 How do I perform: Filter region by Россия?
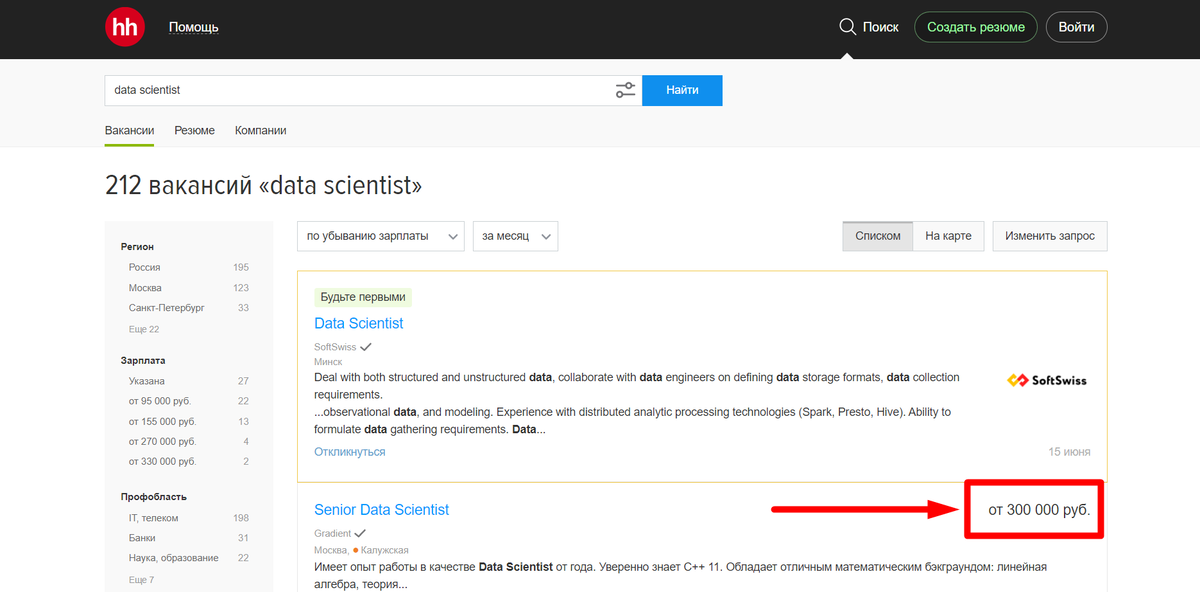click(x=144, y=267)
